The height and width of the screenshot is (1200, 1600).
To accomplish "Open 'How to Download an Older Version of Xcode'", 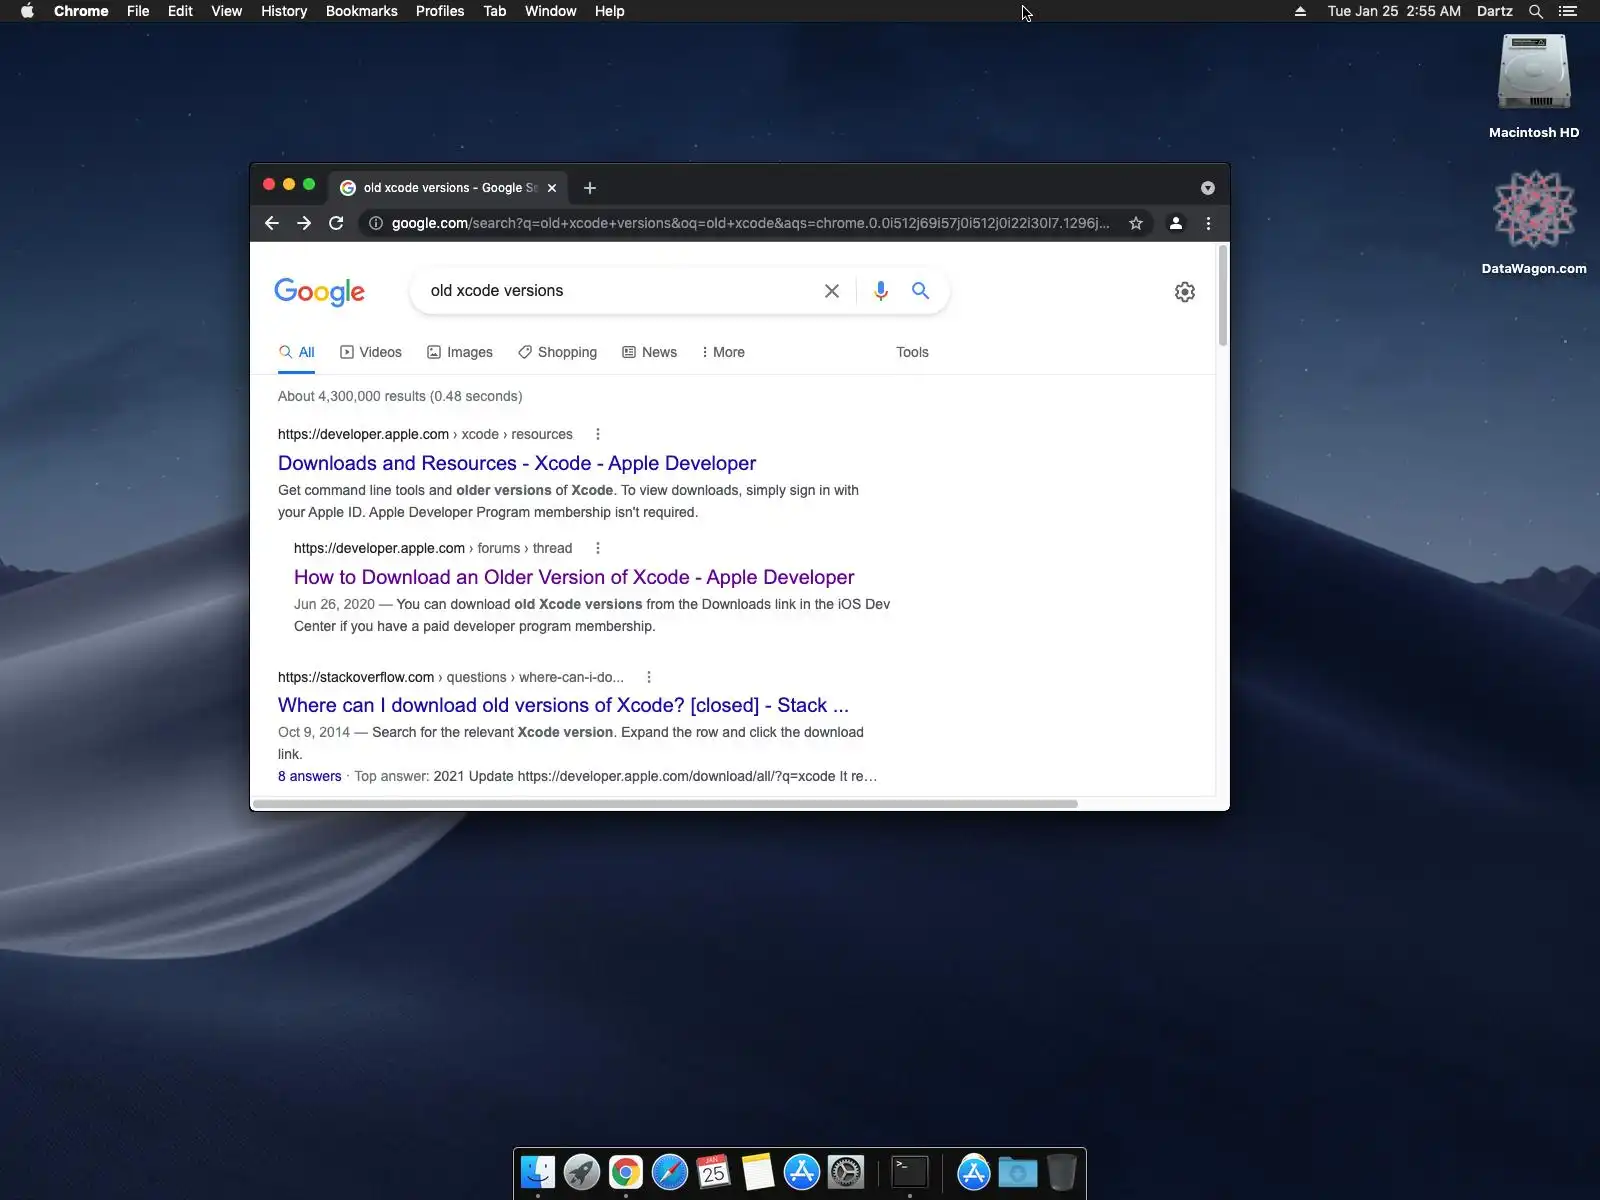I will pyautogui.click(x=574, y=577).
